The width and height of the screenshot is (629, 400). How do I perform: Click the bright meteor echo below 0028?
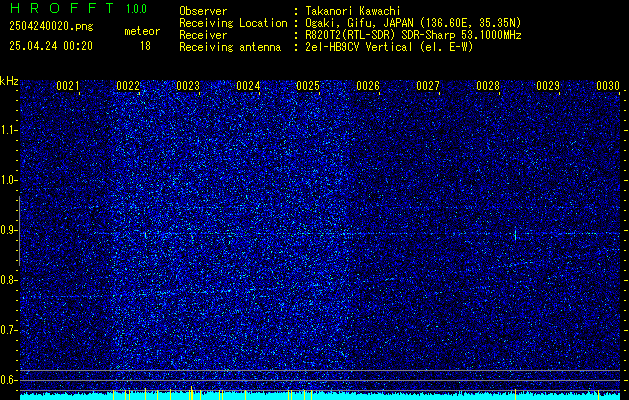pyautogui.click(x=515, y=234)
